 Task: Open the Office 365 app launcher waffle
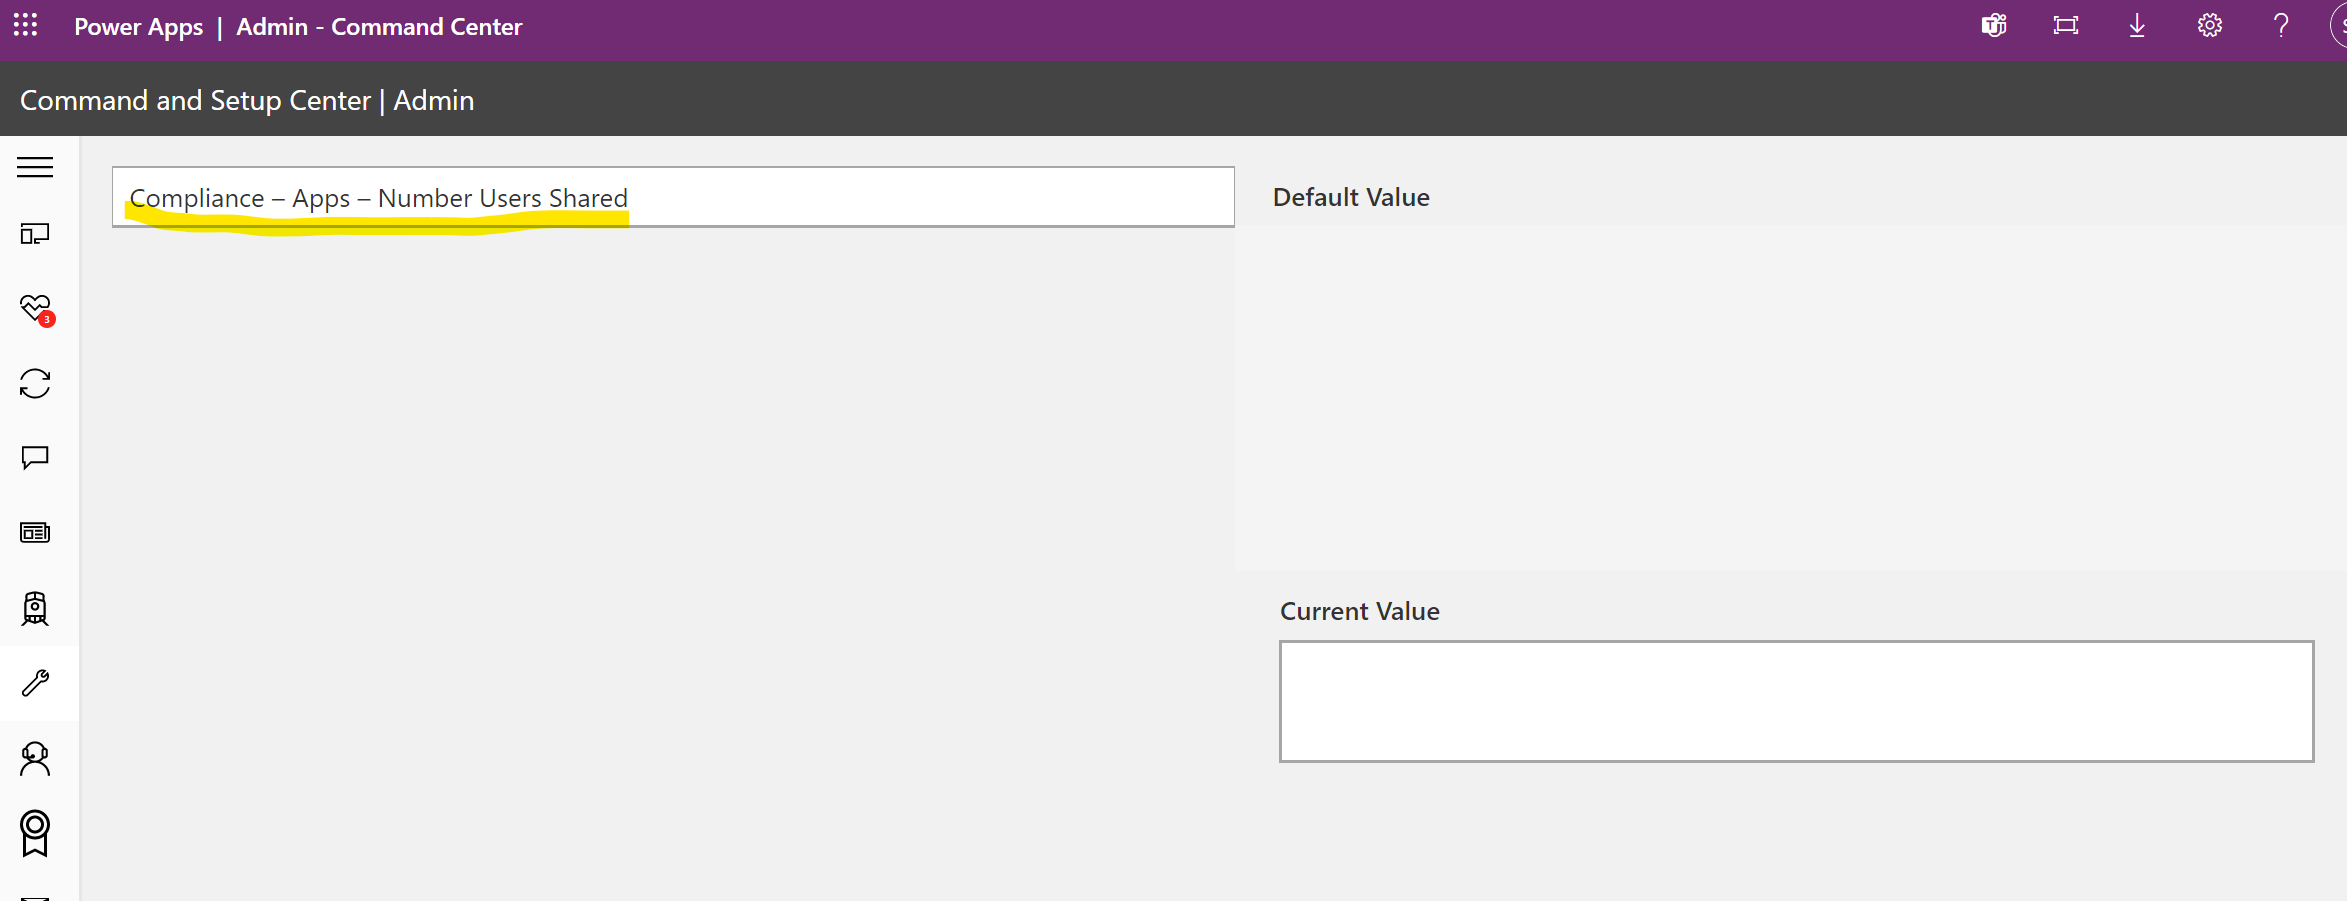click(25, 25)
